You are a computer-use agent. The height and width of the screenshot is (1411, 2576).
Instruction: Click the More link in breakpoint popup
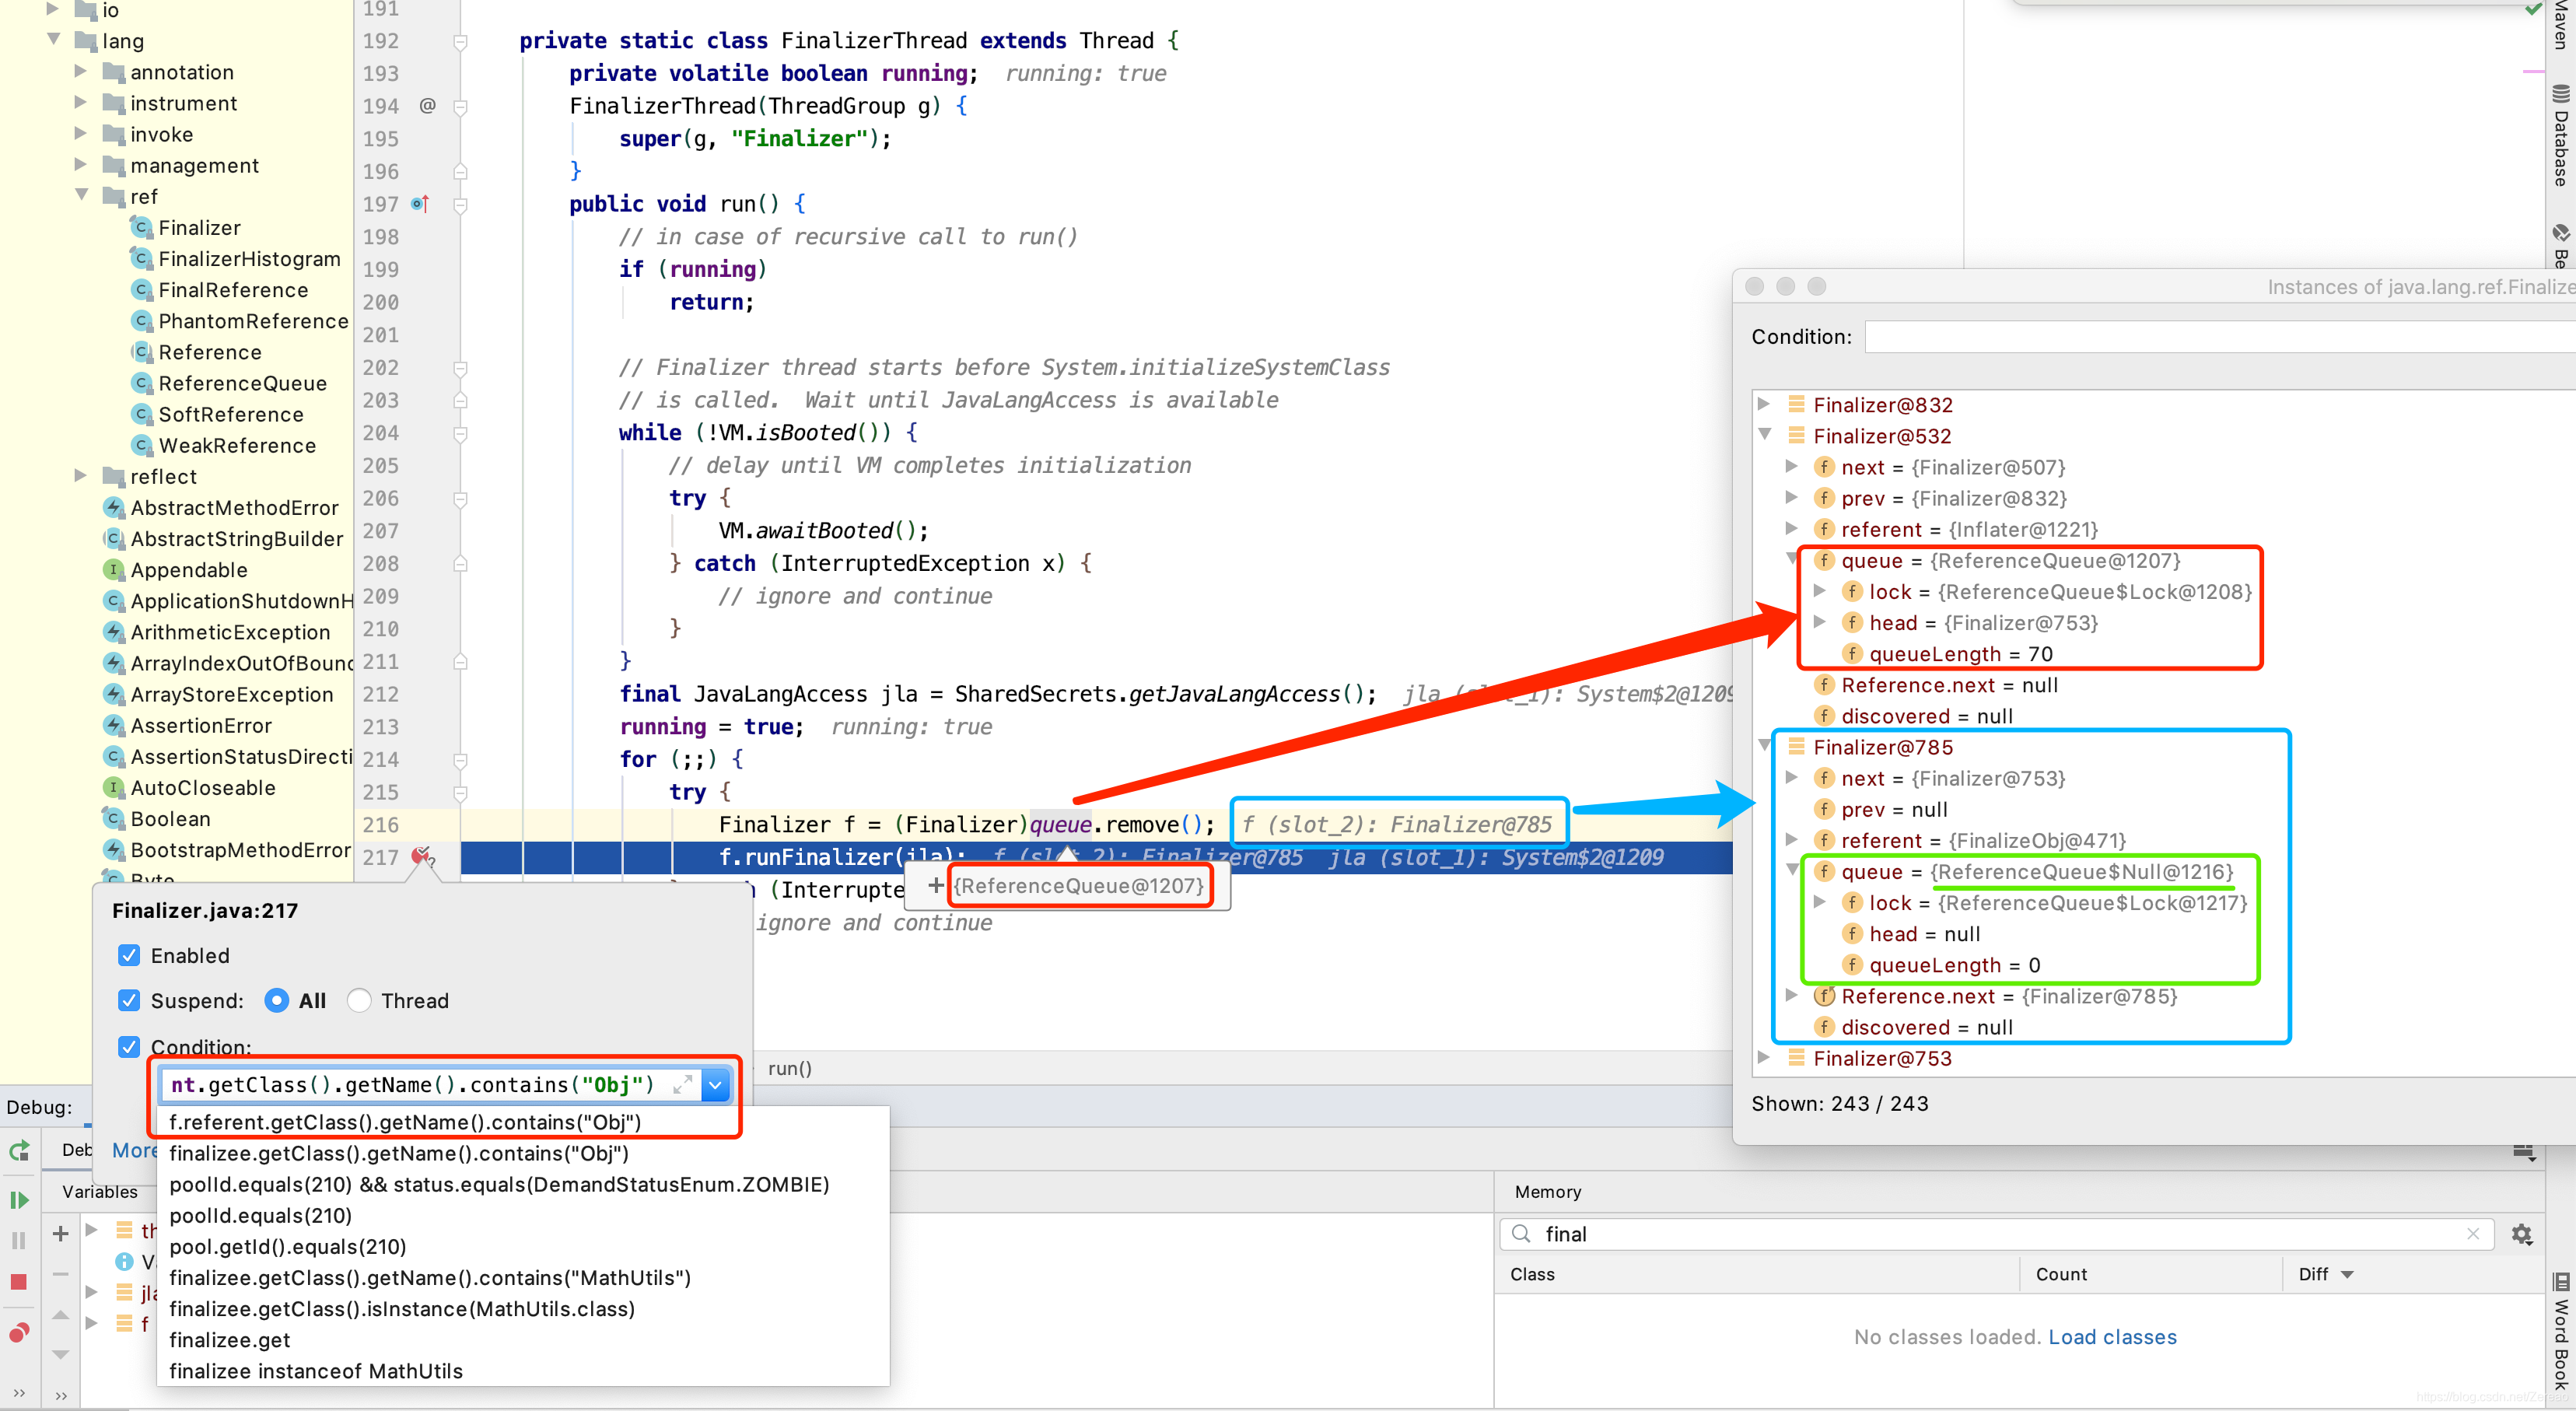coord(134,1150)
